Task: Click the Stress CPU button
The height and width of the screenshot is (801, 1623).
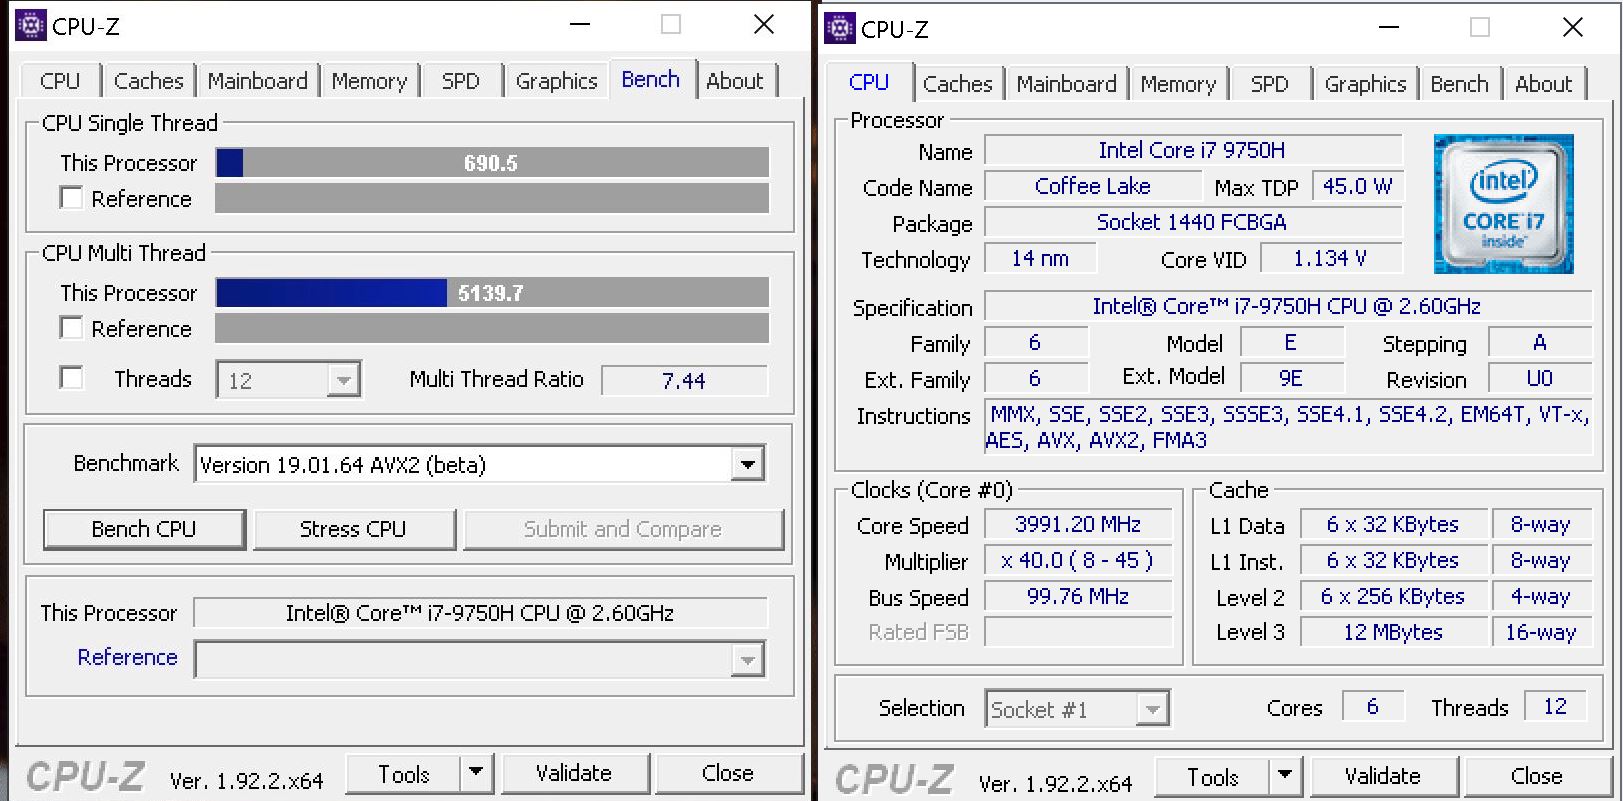Action: click(353, 529)
